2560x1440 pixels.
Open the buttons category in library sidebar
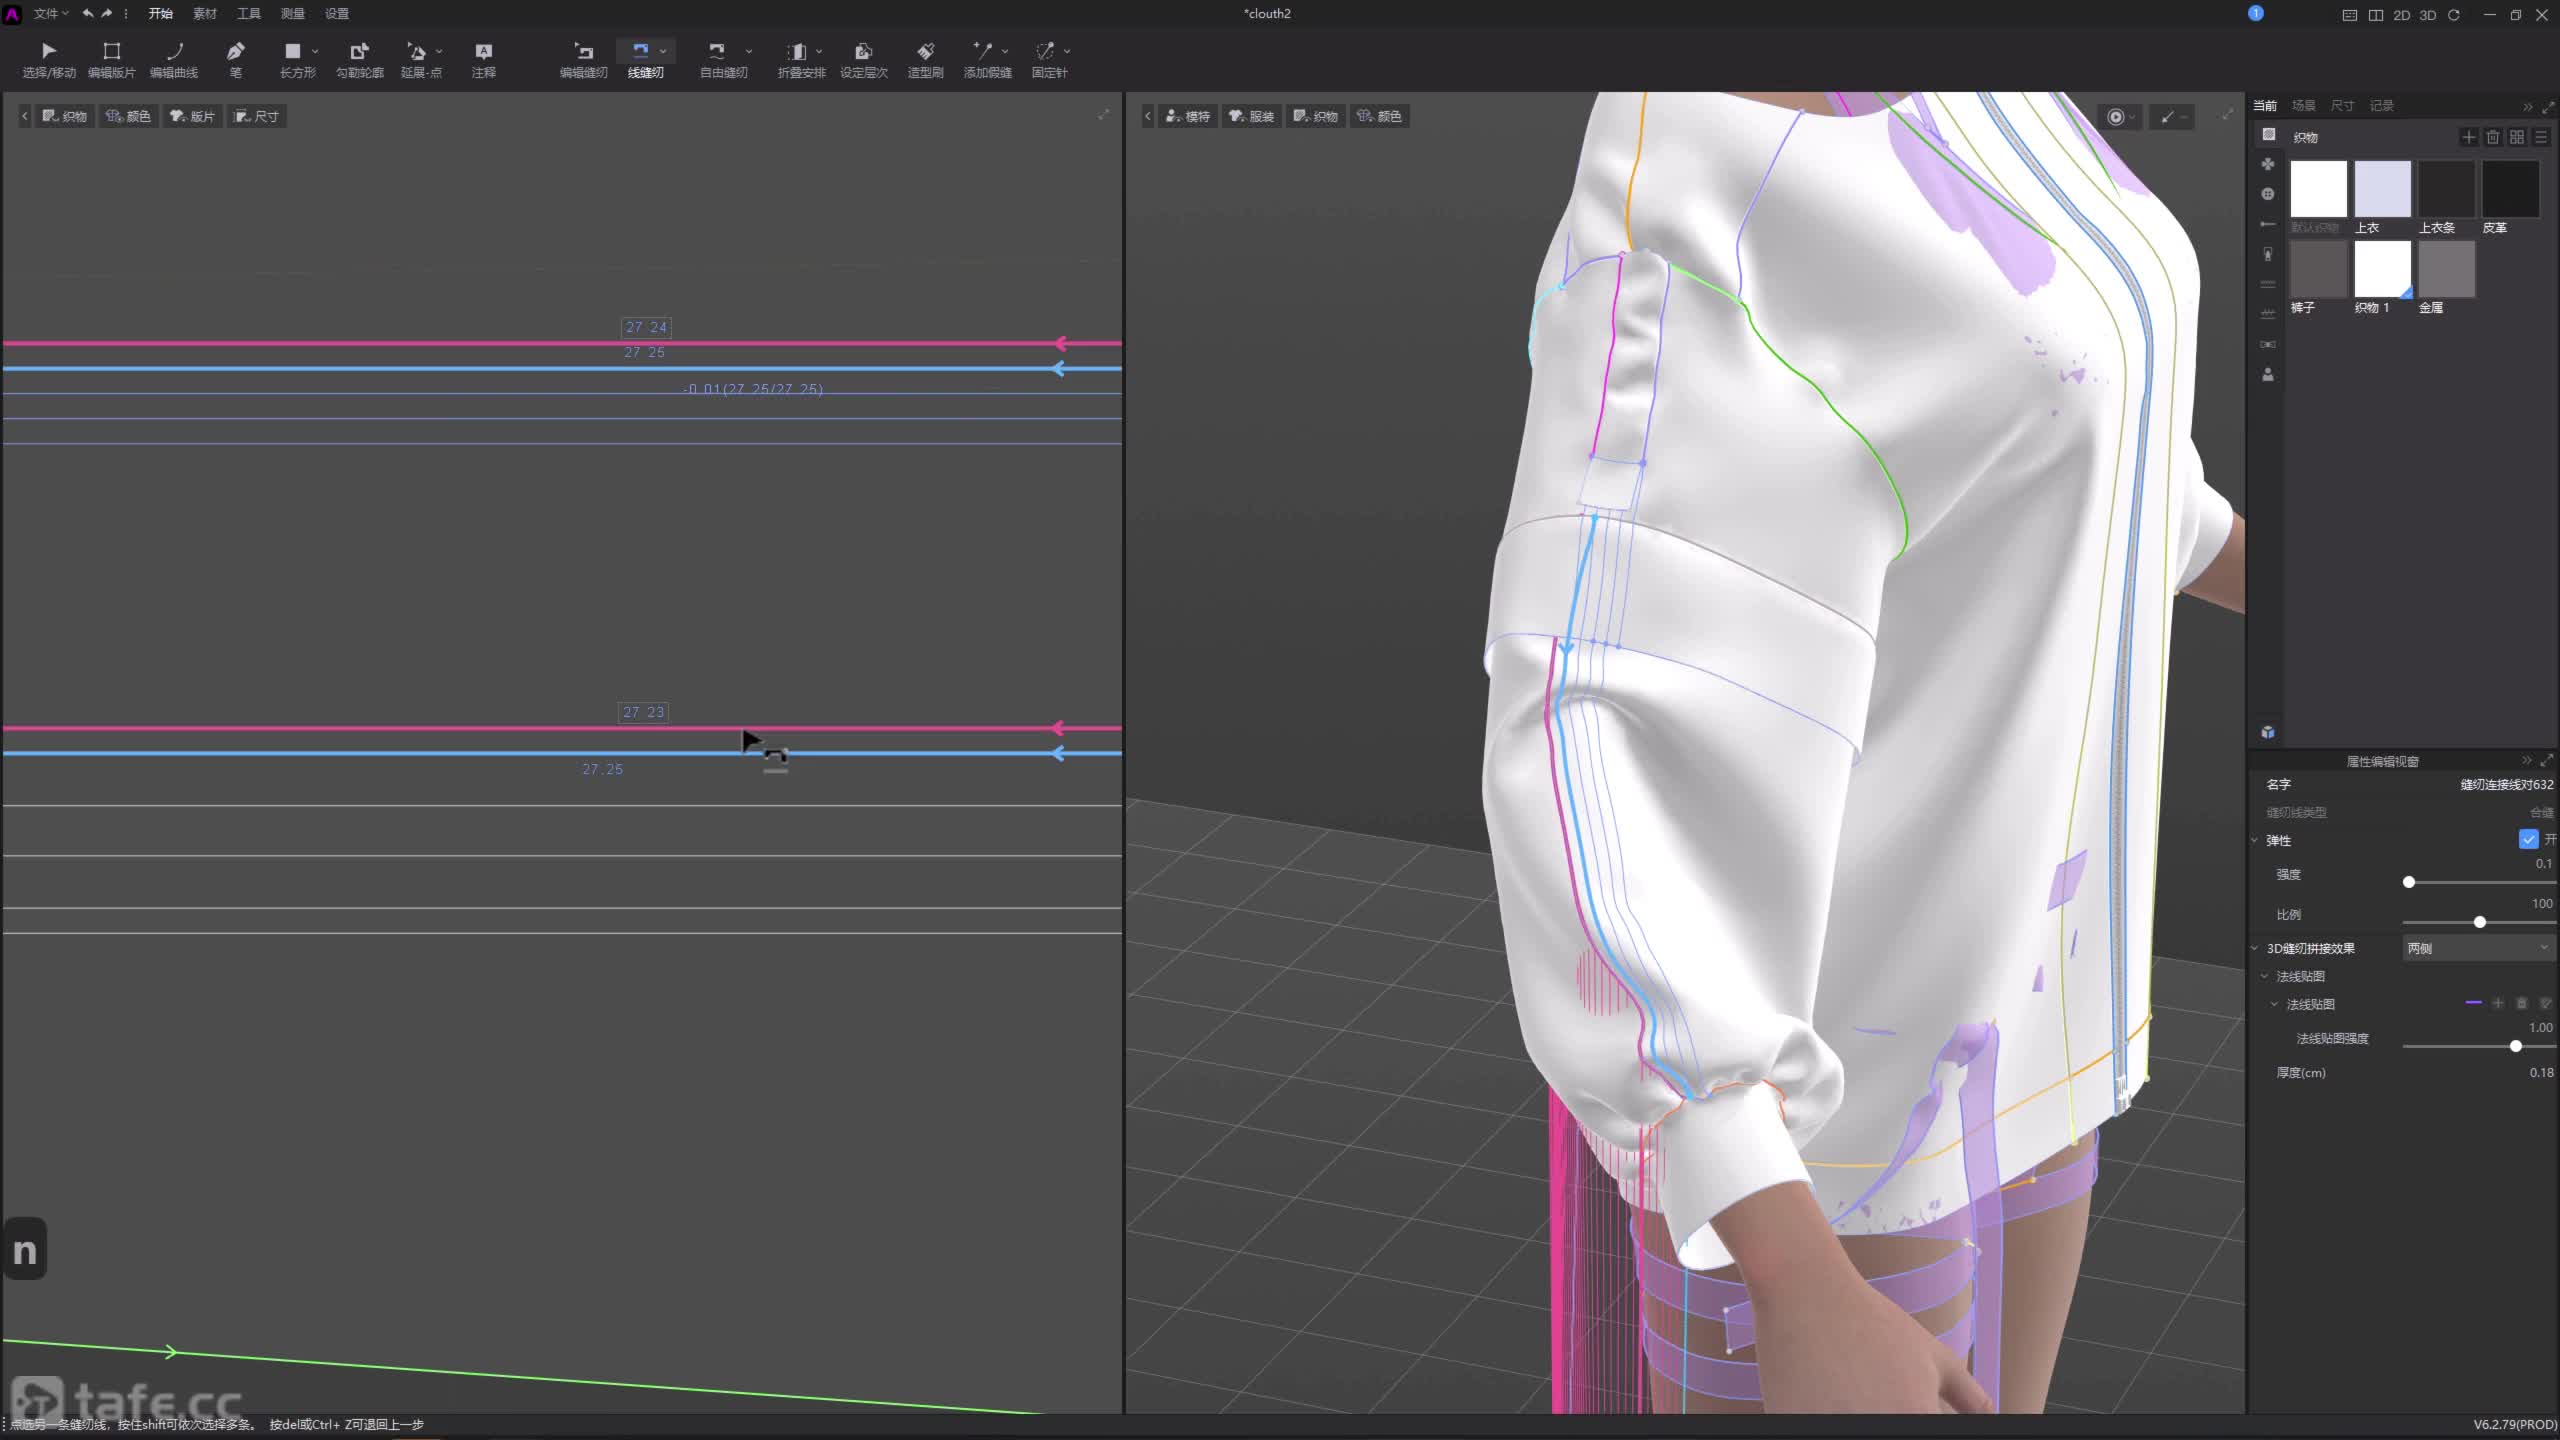coord(2268,194)
